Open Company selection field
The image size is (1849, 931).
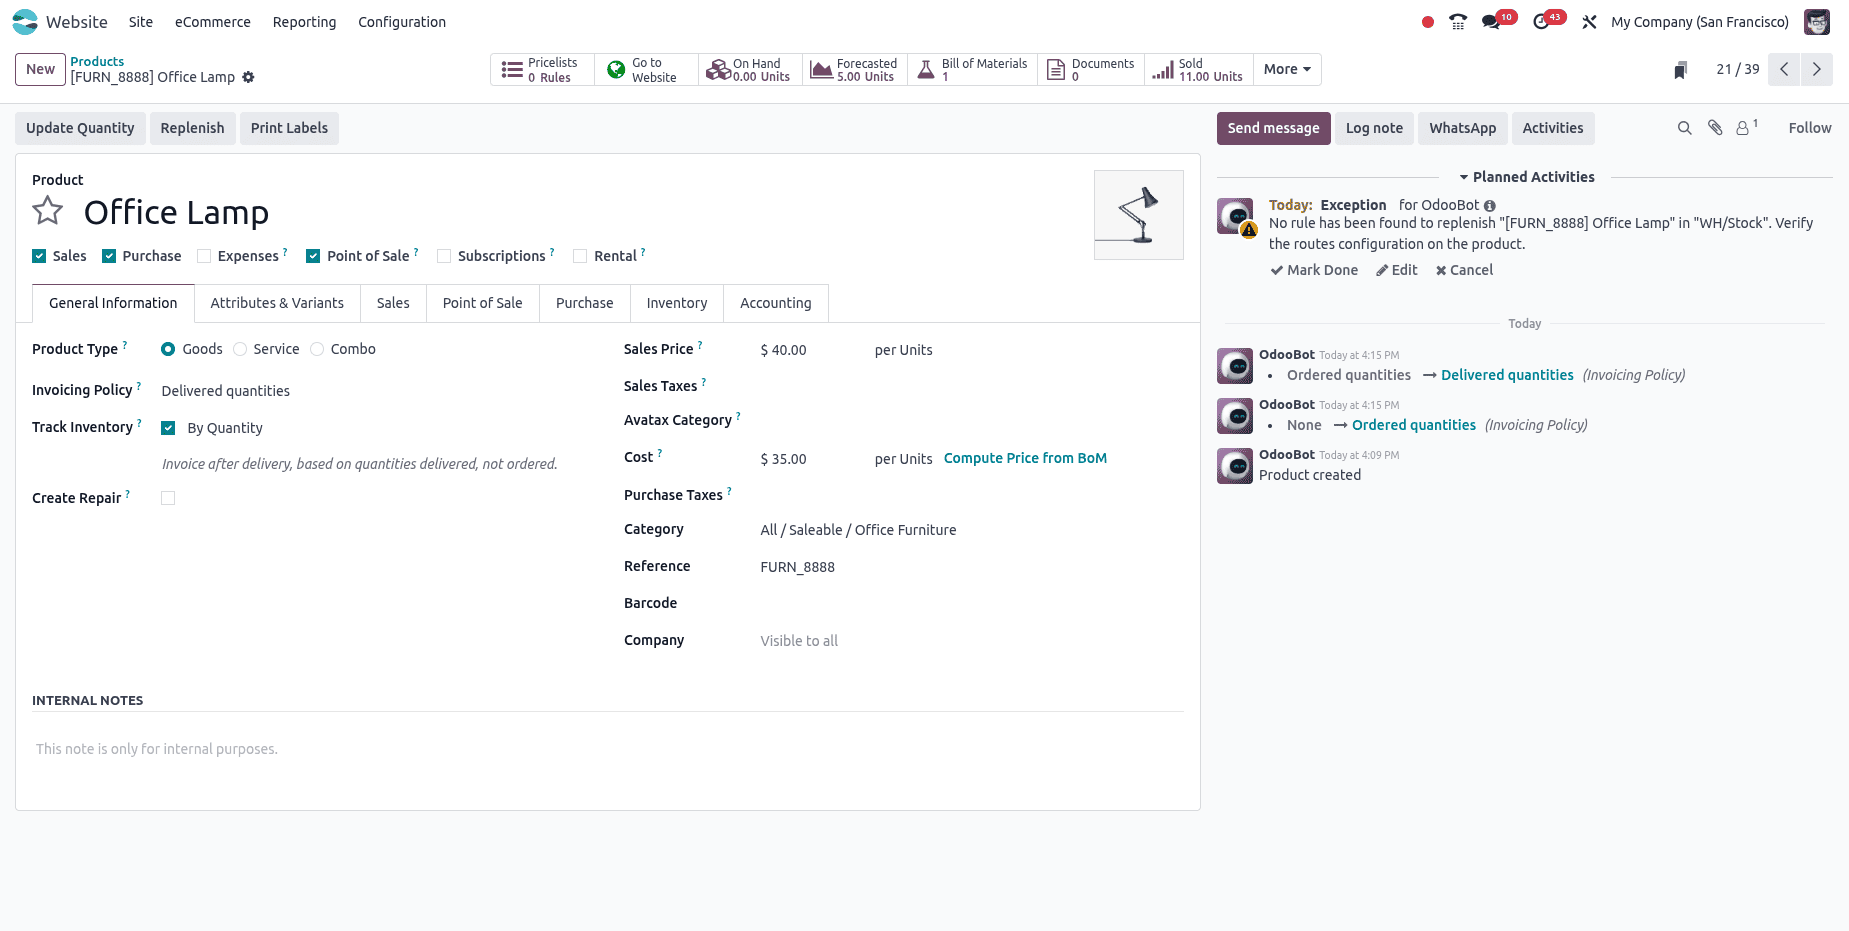pyautogui.click(x=971, y=641)
